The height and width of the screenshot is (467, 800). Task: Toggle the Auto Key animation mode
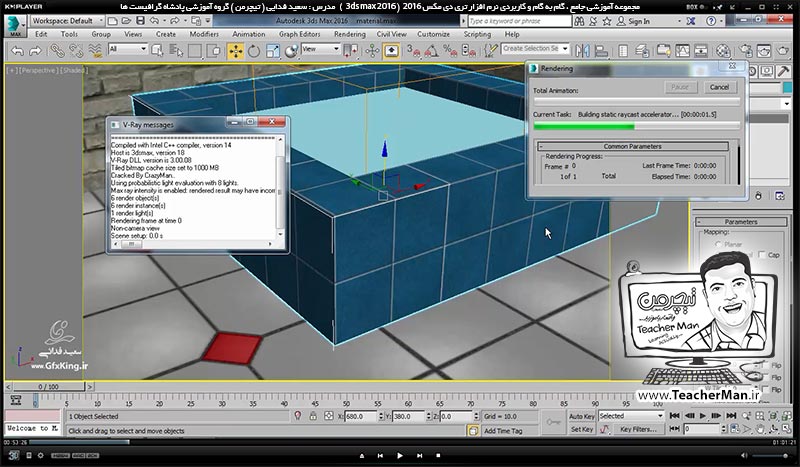[582, 416]
